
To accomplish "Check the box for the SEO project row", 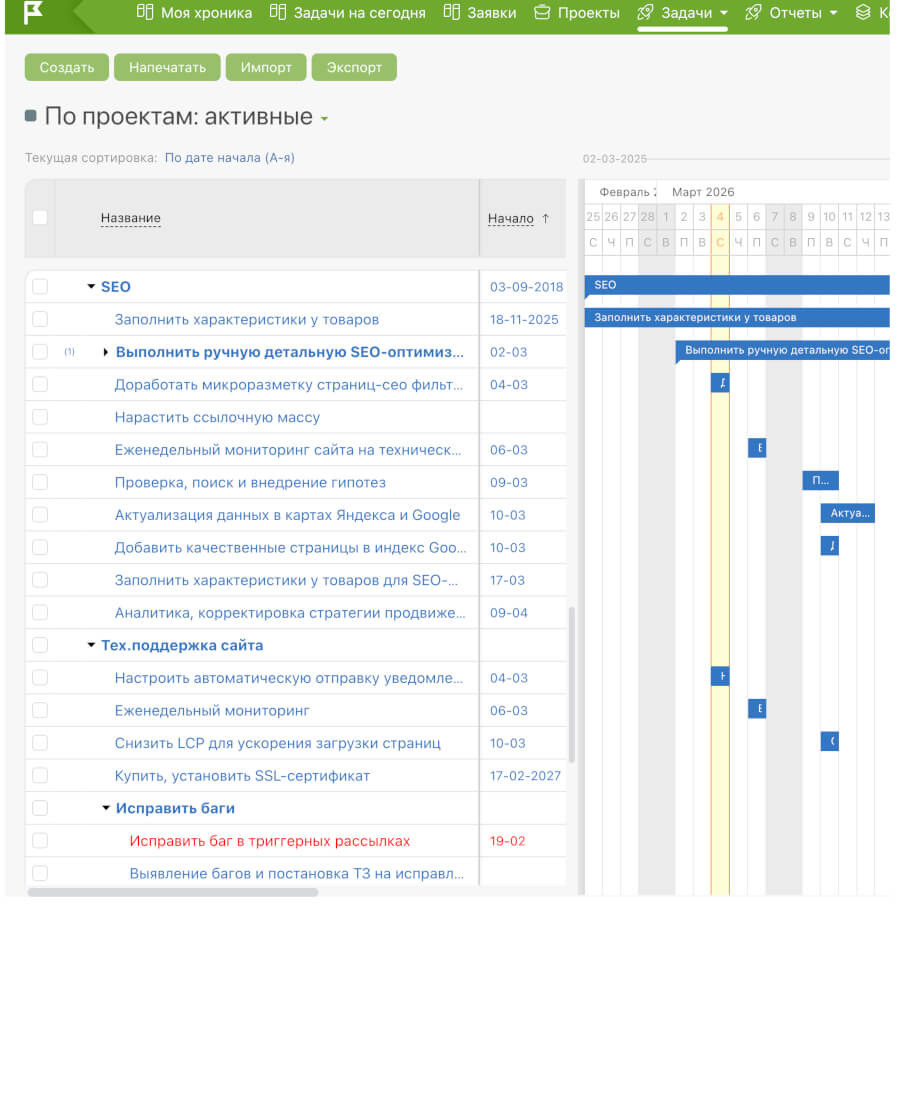I will pos(40,287).
